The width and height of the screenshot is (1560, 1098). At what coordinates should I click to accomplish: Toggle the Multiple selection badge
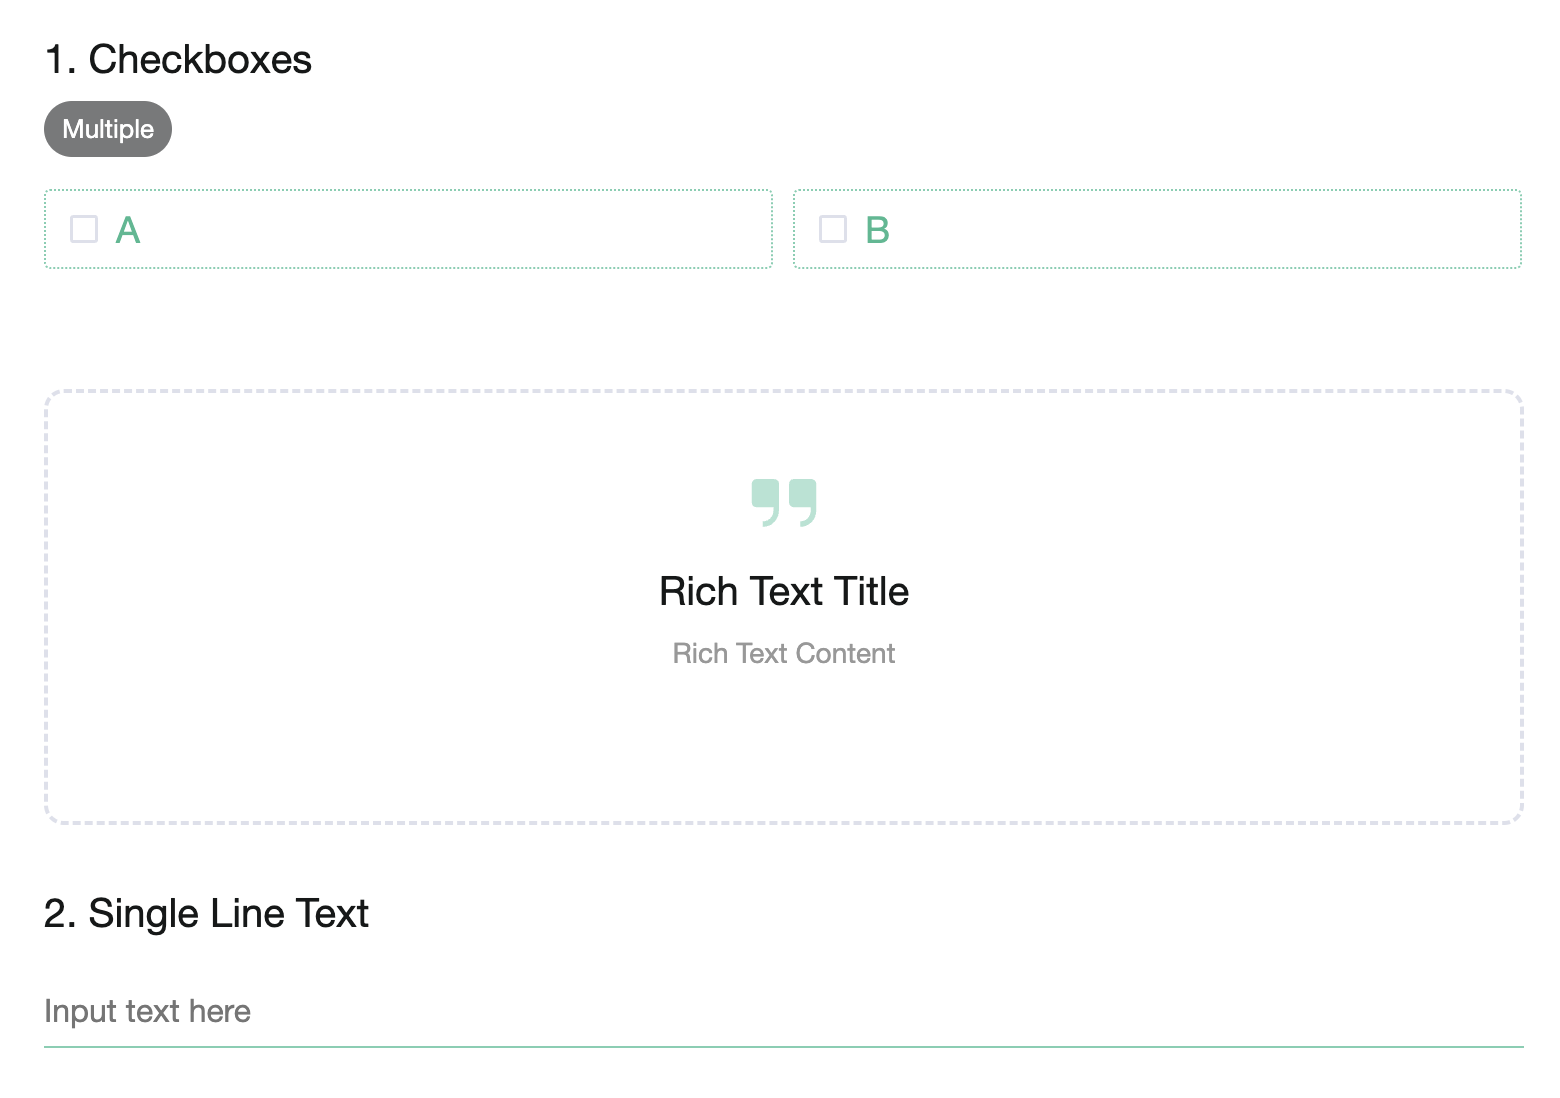click(x=107, y=128)
